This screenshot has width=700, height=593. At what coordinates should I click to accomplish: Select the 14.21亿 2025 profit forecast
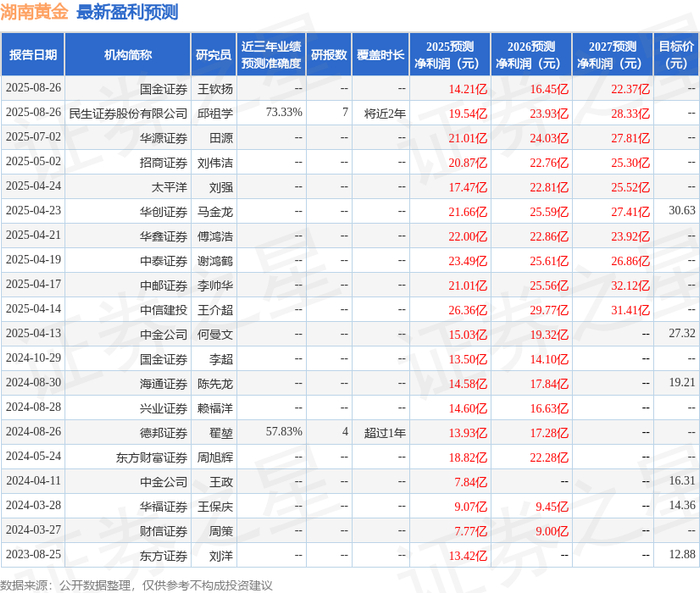(x=467, y=89)
